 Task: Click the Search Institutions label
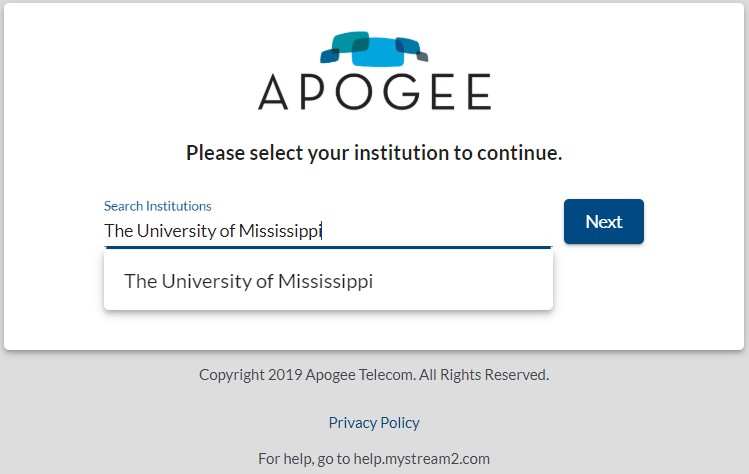pos(158,206)
